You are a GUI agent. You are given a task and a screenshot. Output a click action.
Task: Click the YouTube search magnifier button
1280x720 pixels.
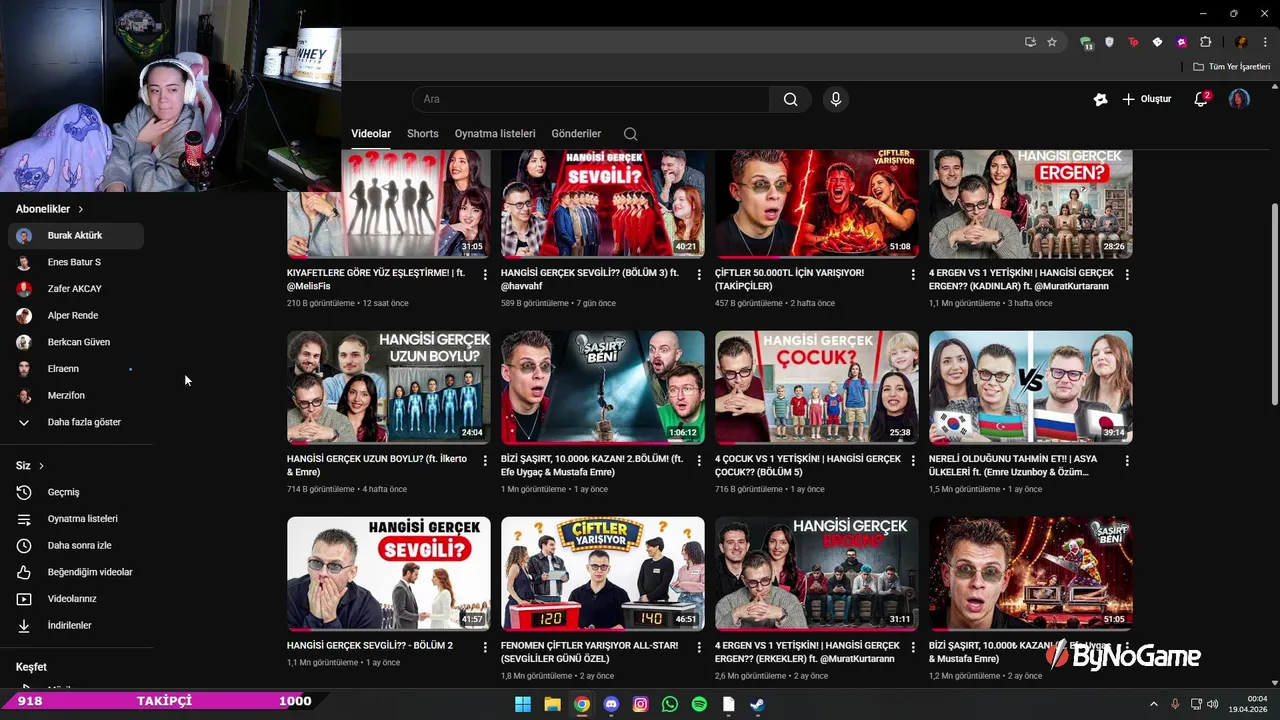(x=790, y=99)
